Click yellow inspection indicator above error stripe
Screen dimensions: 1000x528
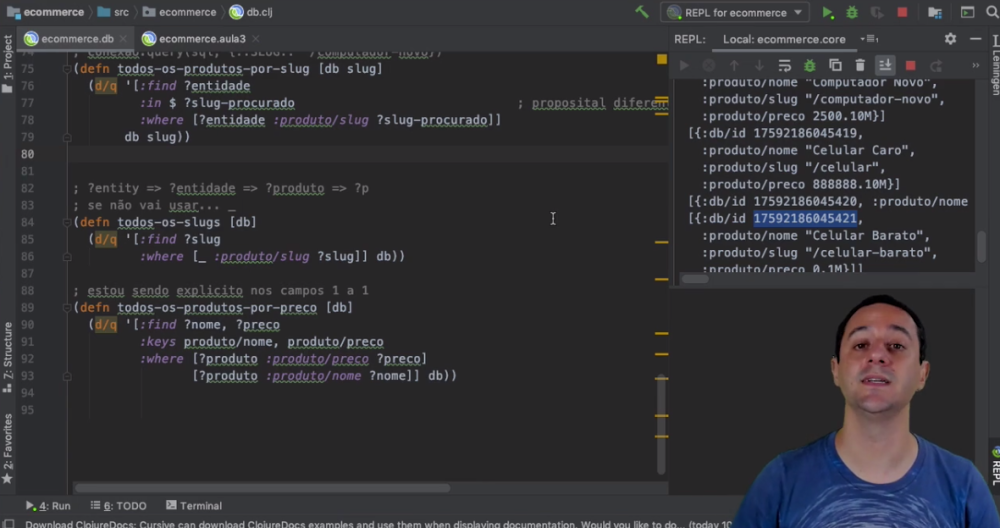click(662, 59)
